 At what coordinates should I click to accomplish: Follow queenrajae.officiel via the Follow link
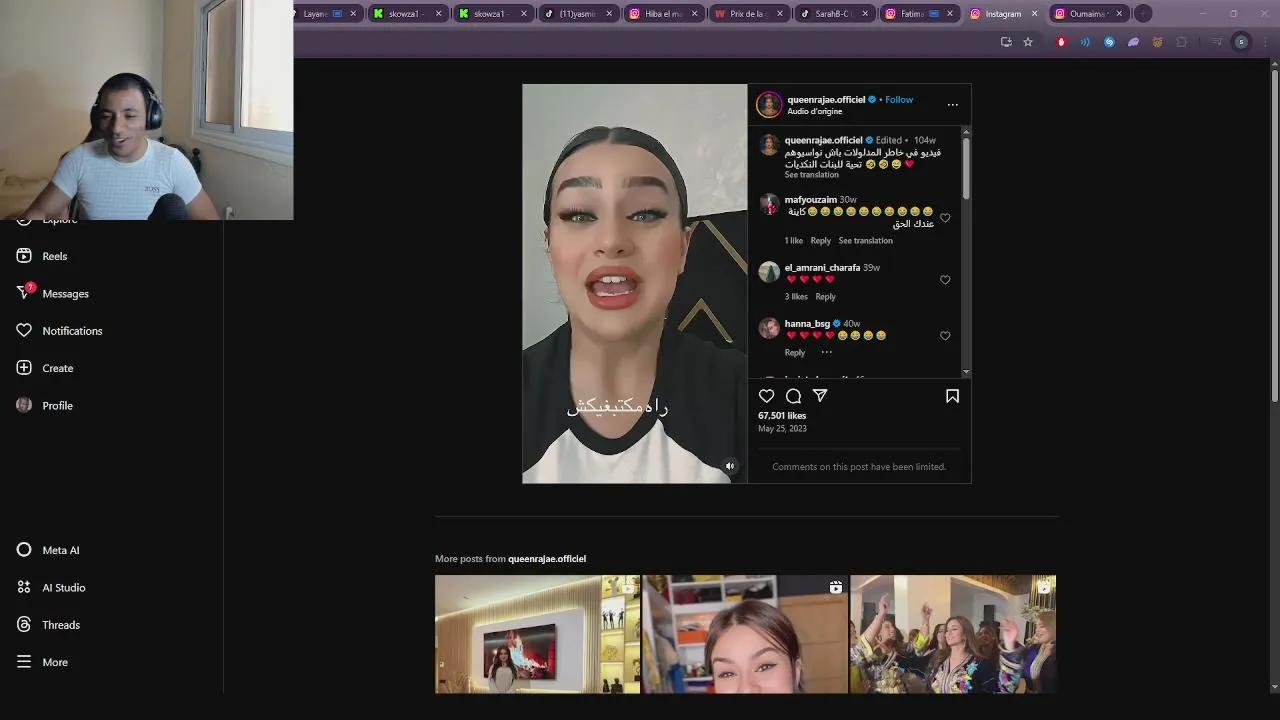coord(898,99)
